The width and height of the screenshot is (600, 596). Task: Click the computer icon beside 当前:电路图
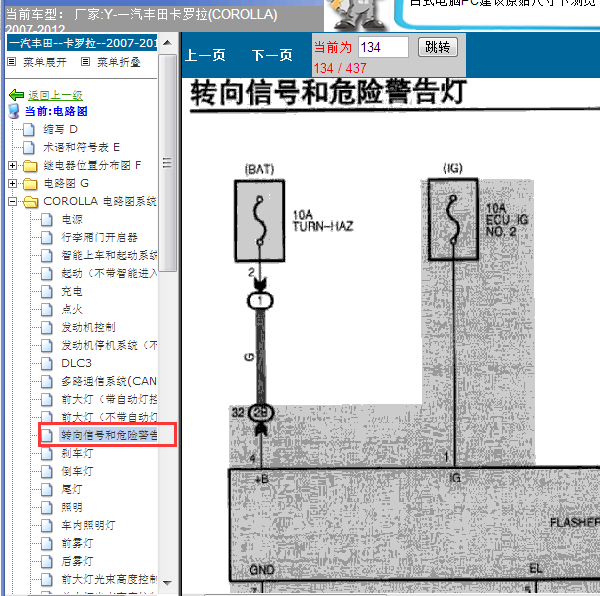click(x=14, y=111)
